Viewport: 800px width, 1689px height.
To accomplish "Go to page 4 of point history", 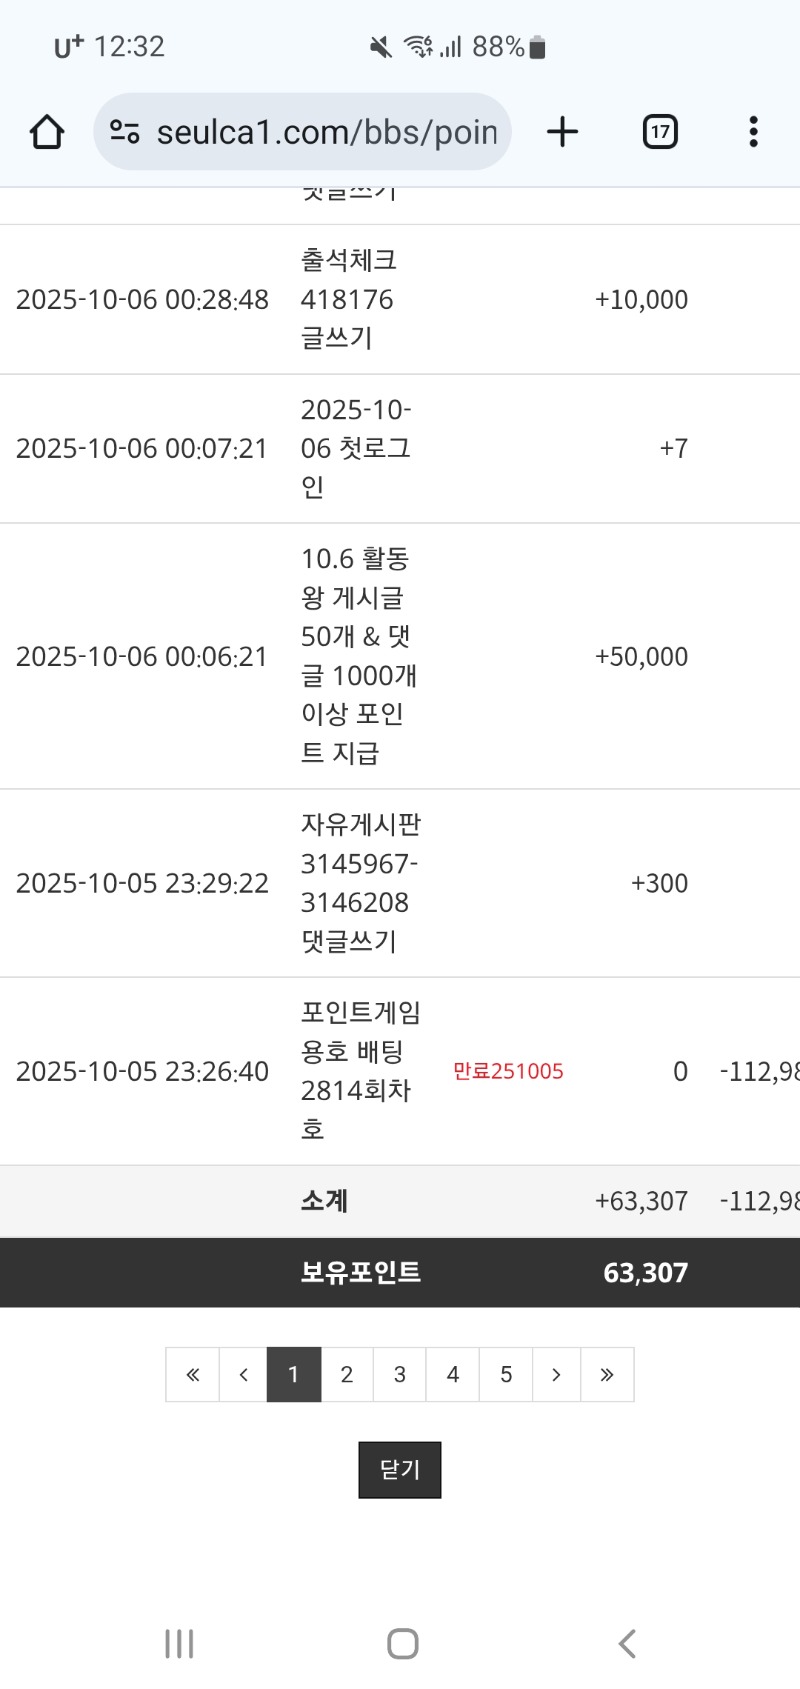I will 453,1375.
